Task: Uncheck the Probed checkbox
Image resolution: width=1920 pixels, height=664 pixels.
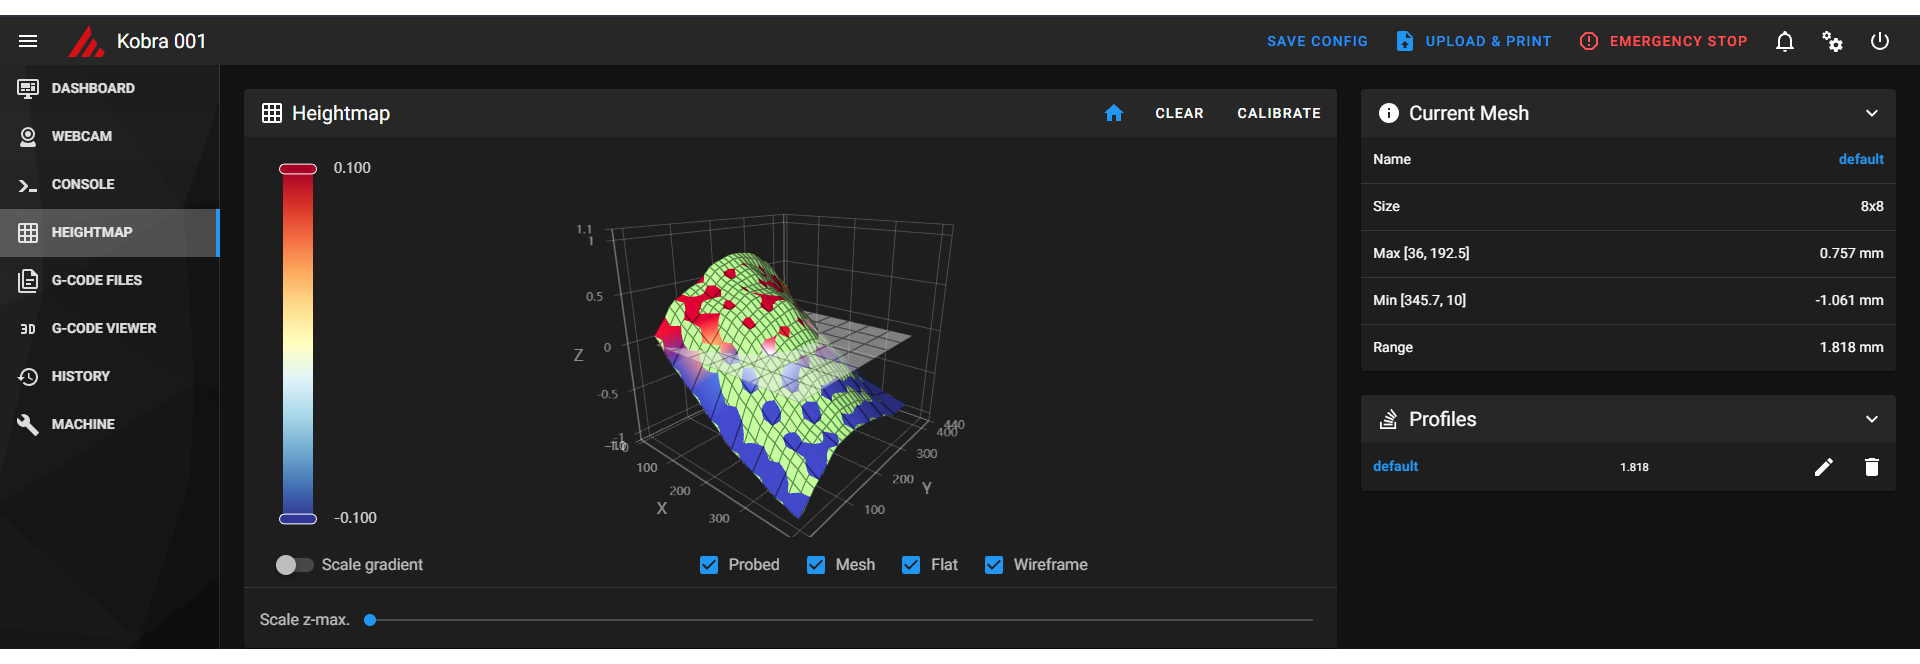Action: click(x=709, y=565)
